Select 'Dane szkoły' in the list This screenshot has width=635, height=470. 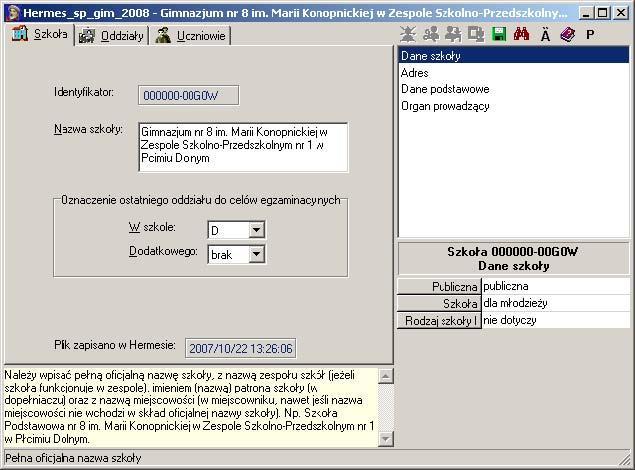point(514,56)
